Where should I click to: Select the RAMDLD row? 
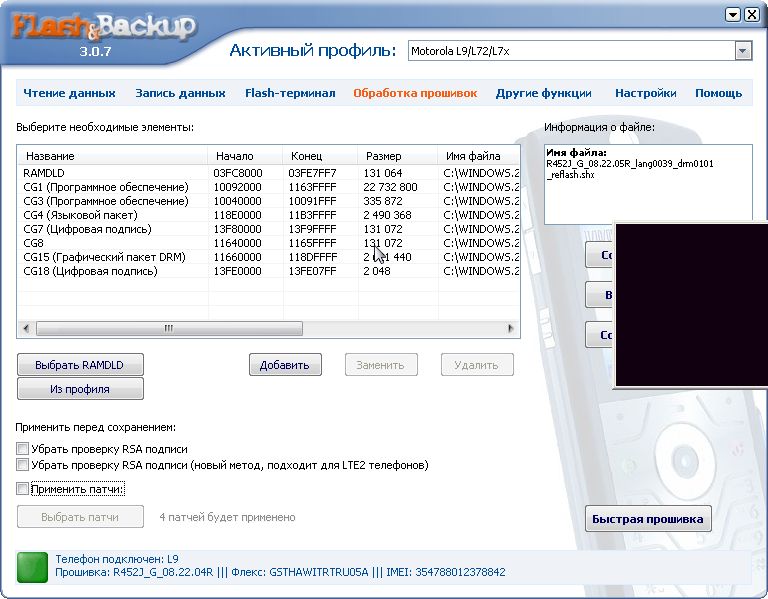coord(268,173)
